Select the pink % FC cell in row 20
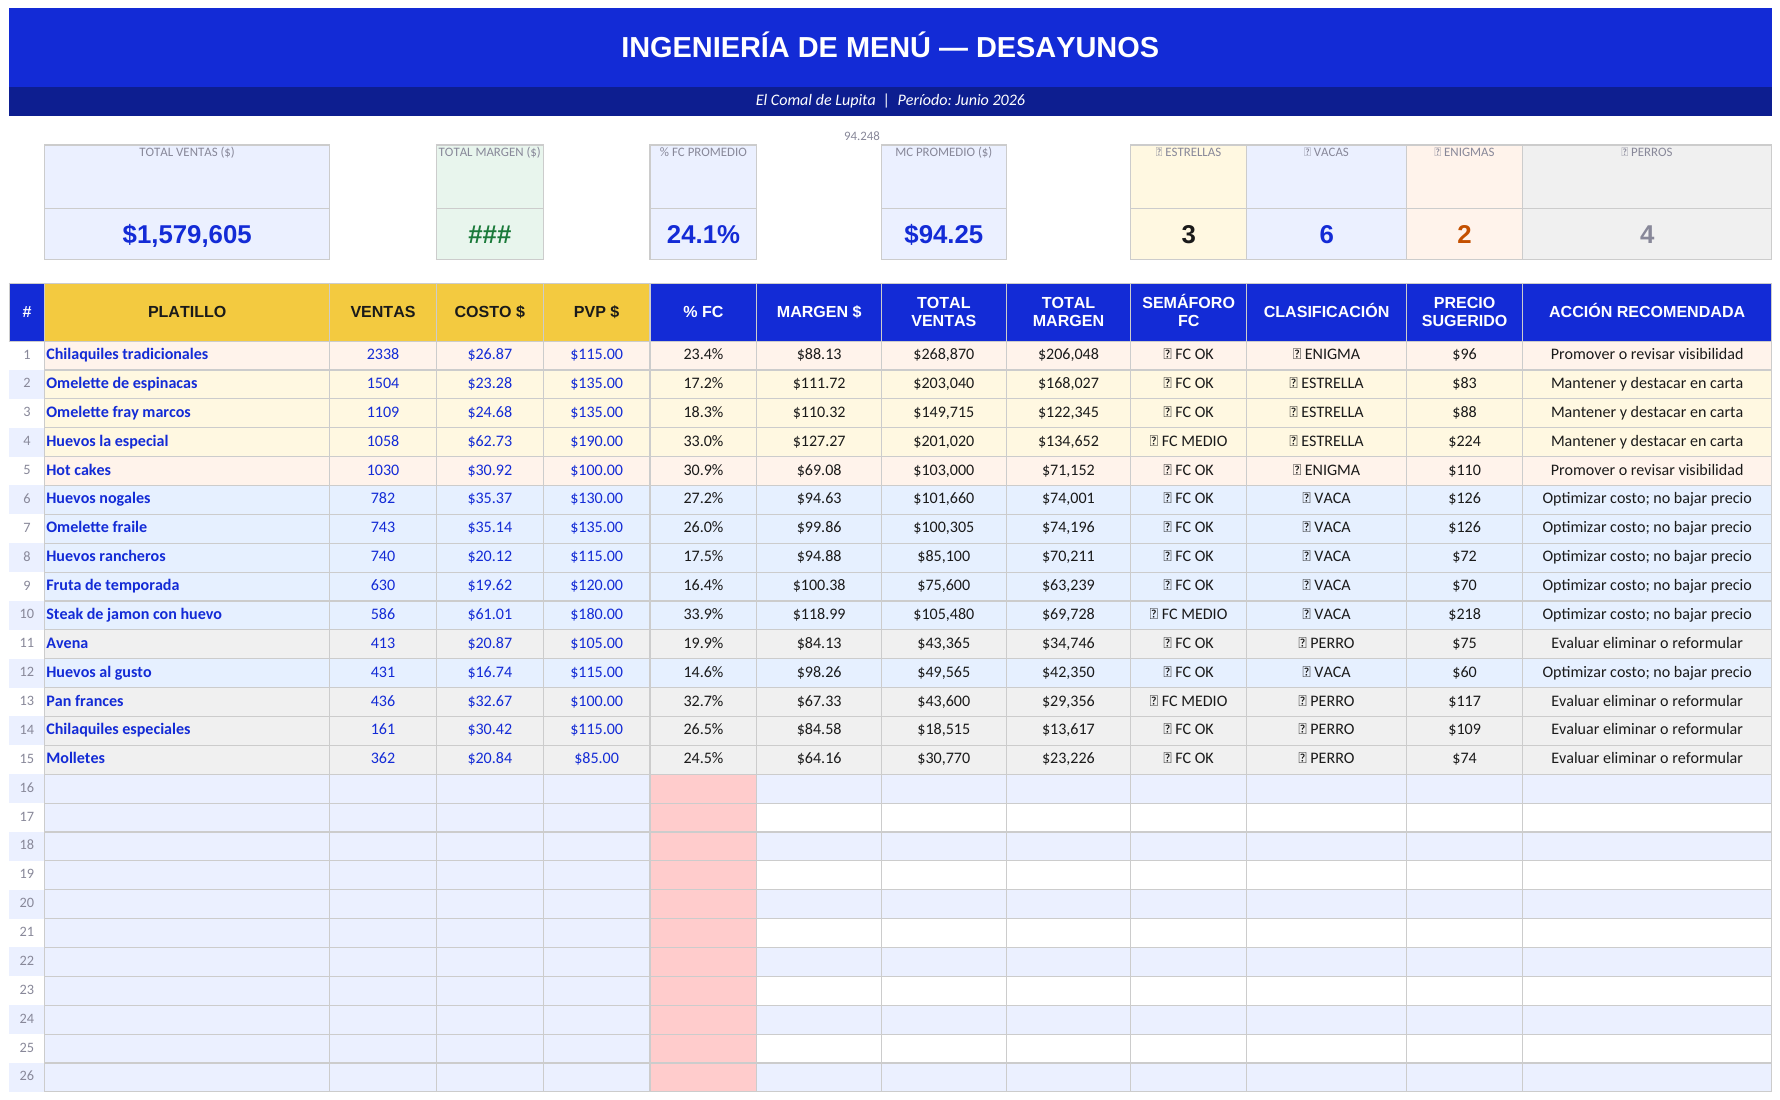 pos(703,903)
